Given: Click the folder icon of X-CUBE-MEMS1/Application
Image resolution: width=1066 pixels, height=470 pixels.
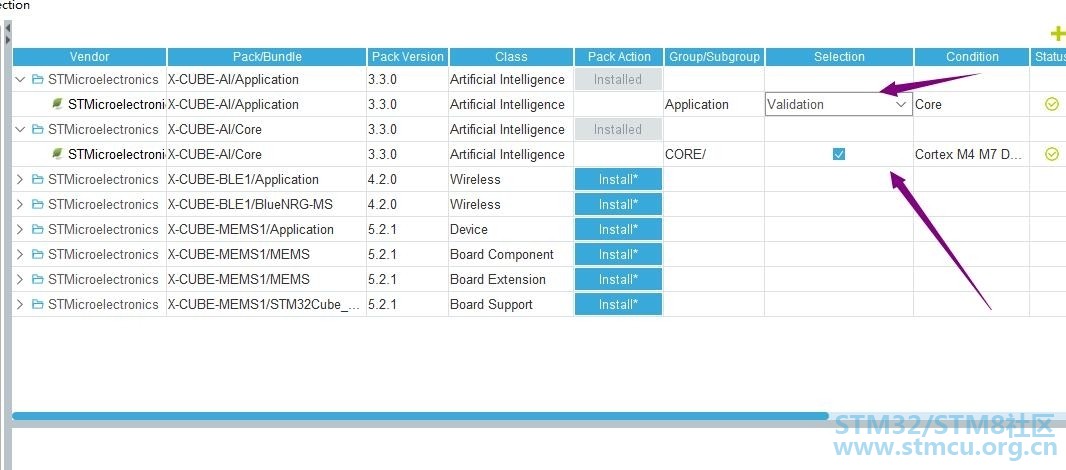Looking at the screenshot, I should tap(37, 229).
